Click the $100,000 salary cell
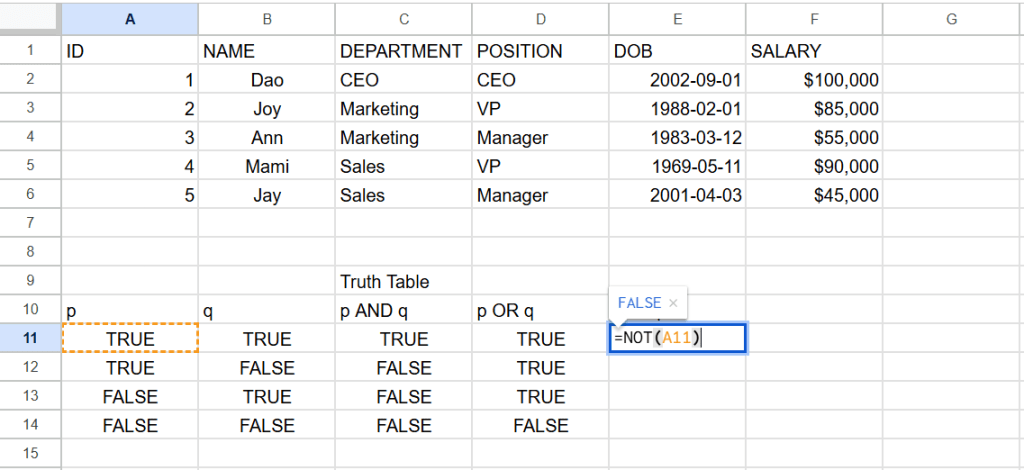The width and height of the screenshot is (1024, 470). coord(814,80)
